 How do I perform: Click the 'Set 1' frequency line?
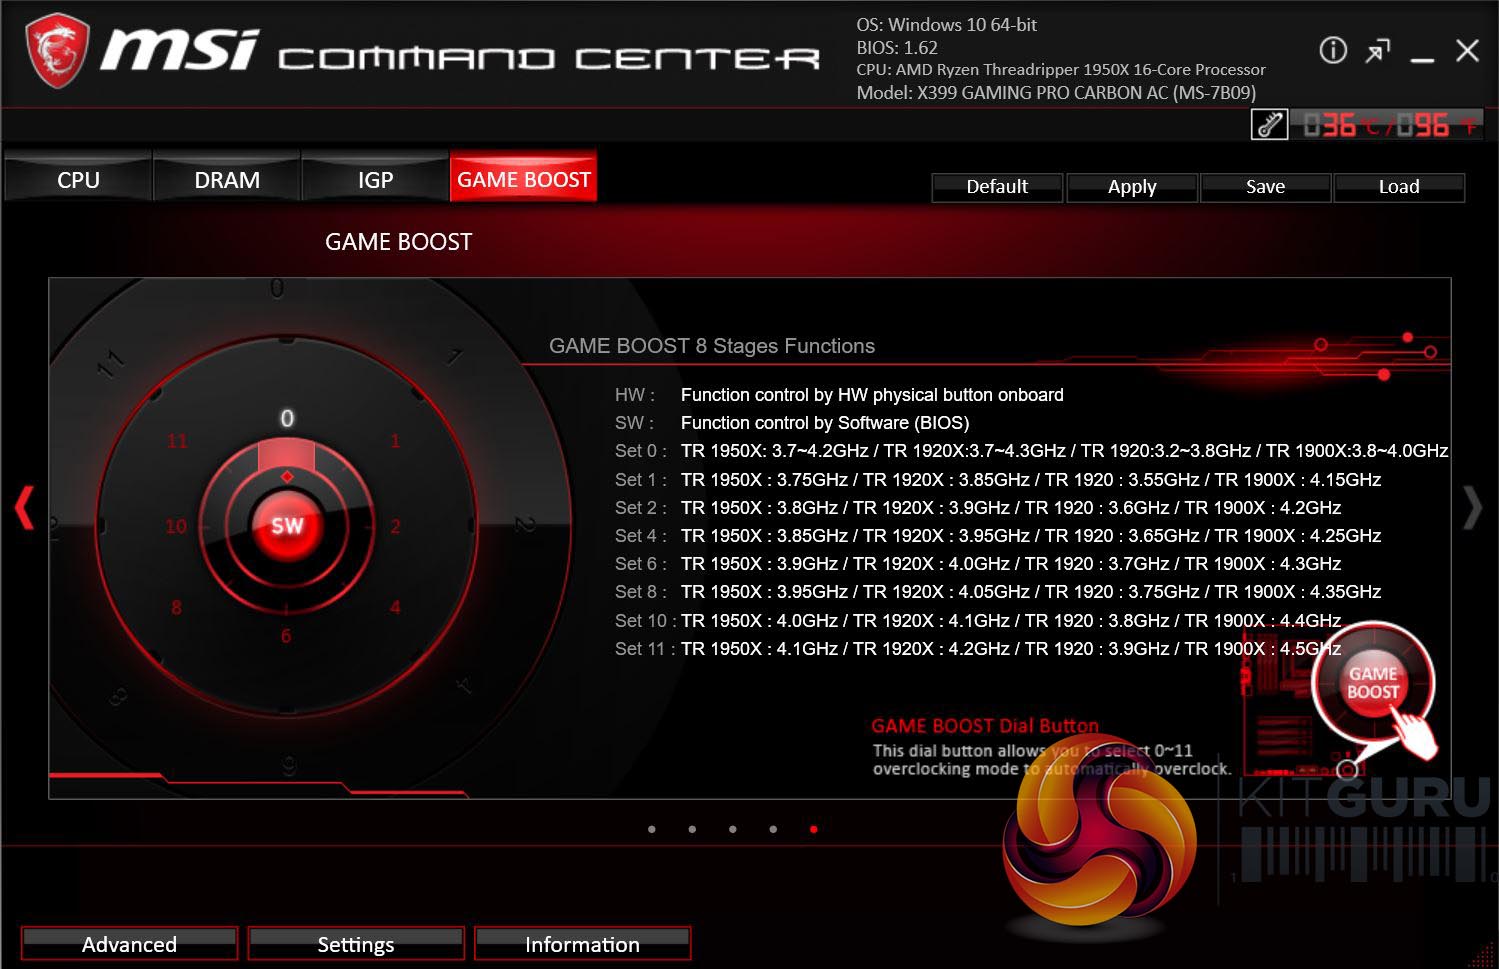(x=998, y=479)
